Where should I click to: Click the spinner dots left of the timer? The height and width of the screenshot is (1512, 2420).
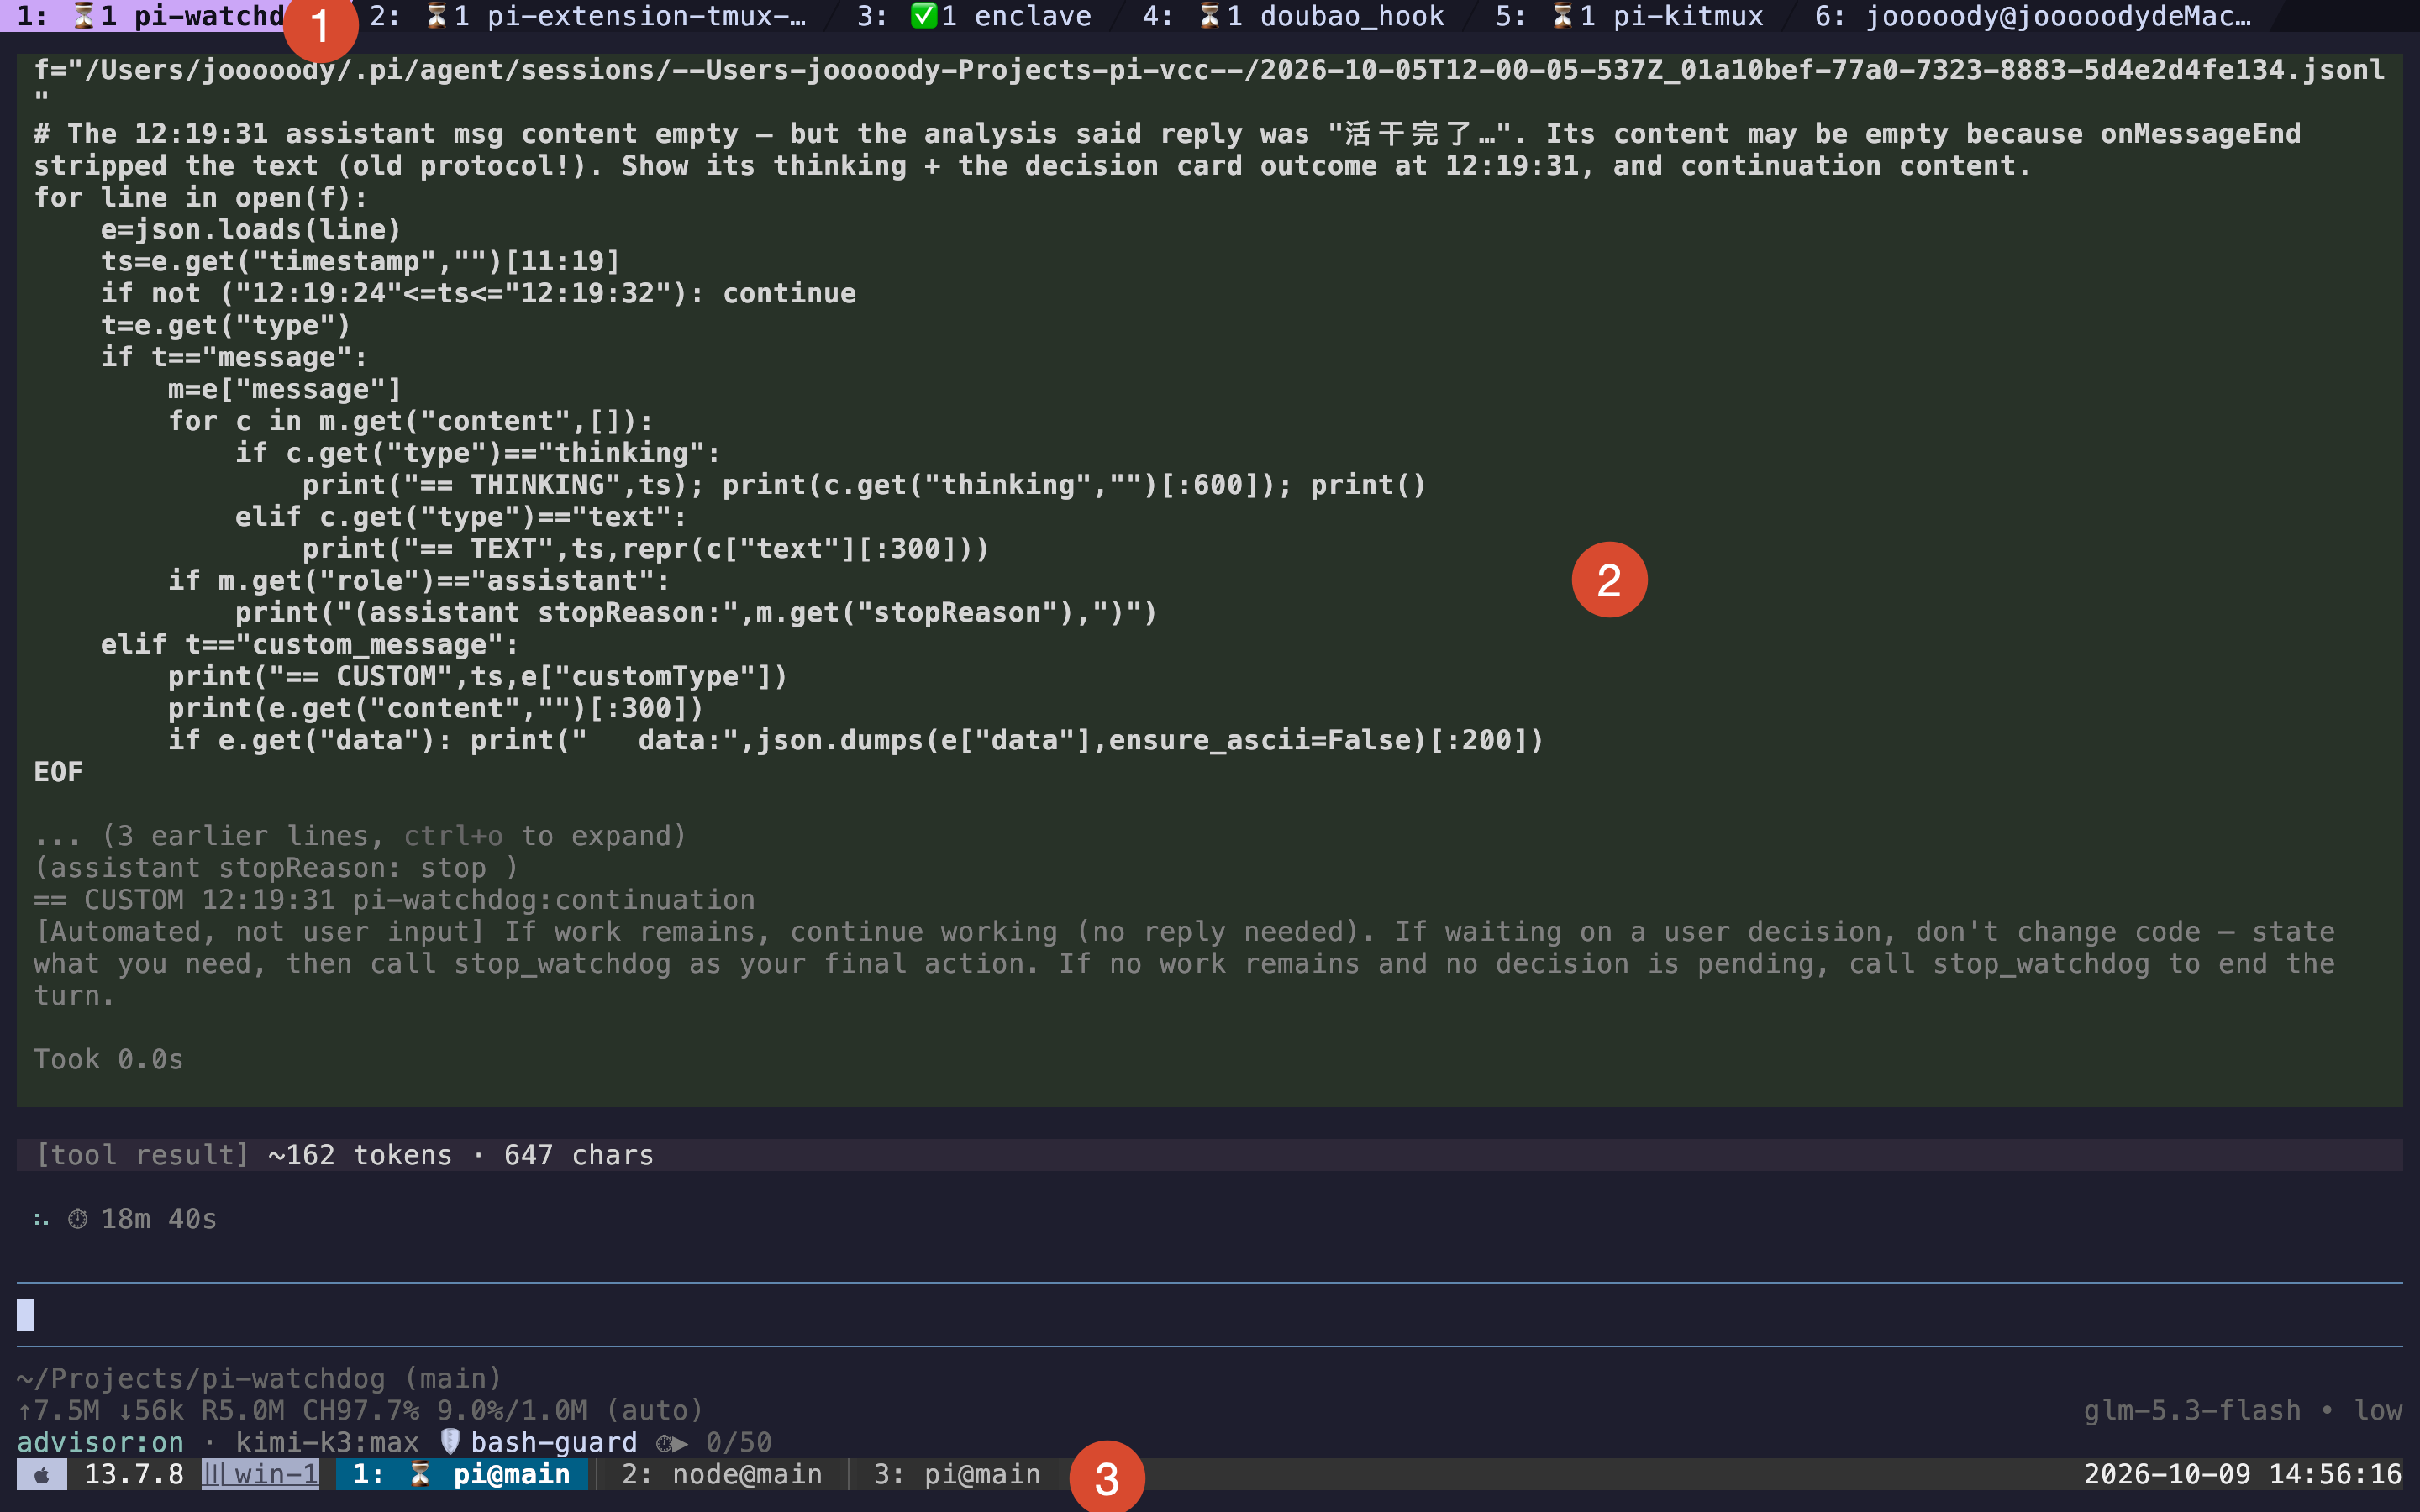[x=41, y=1219]
